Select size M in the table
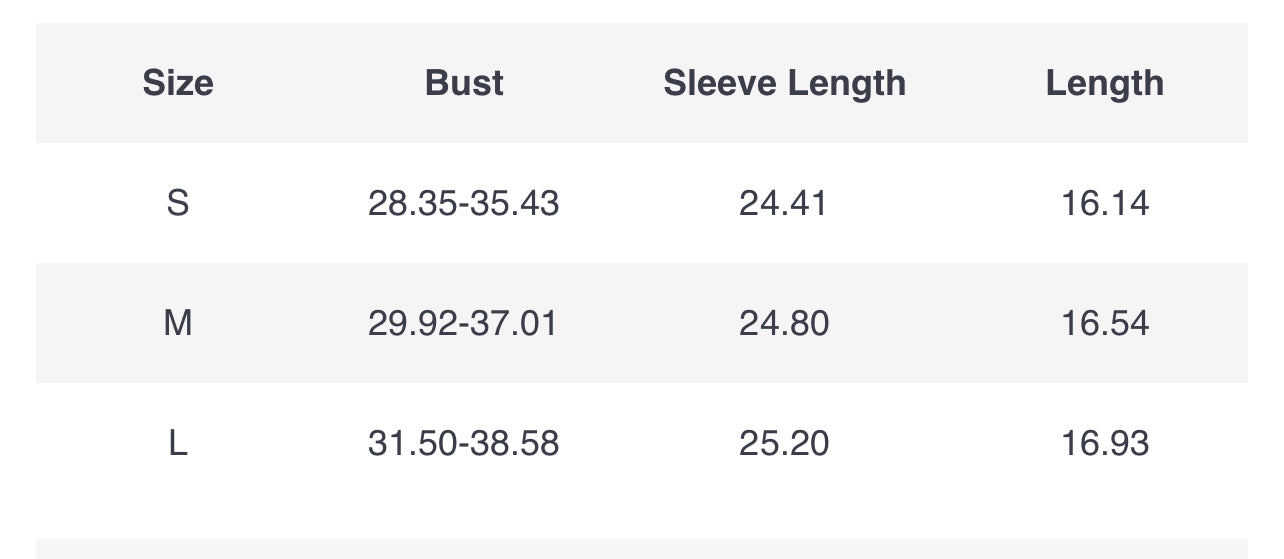Image resolution: width=1284 pixels, height=559 pixels. (x=178, y=323)
